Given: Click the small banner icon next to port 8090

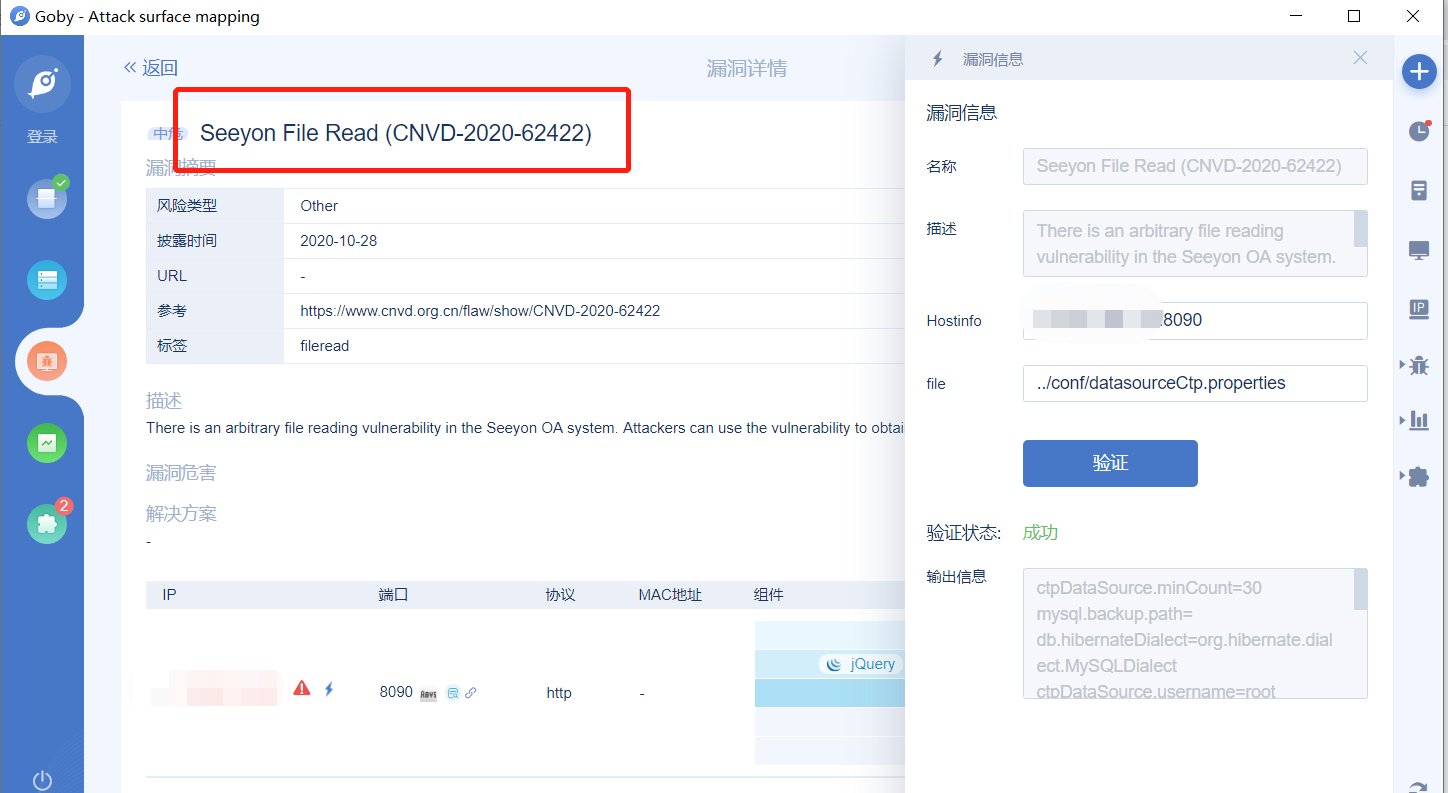Looking at the screenshot, I should pyautogui.click(x=428, y=693).
